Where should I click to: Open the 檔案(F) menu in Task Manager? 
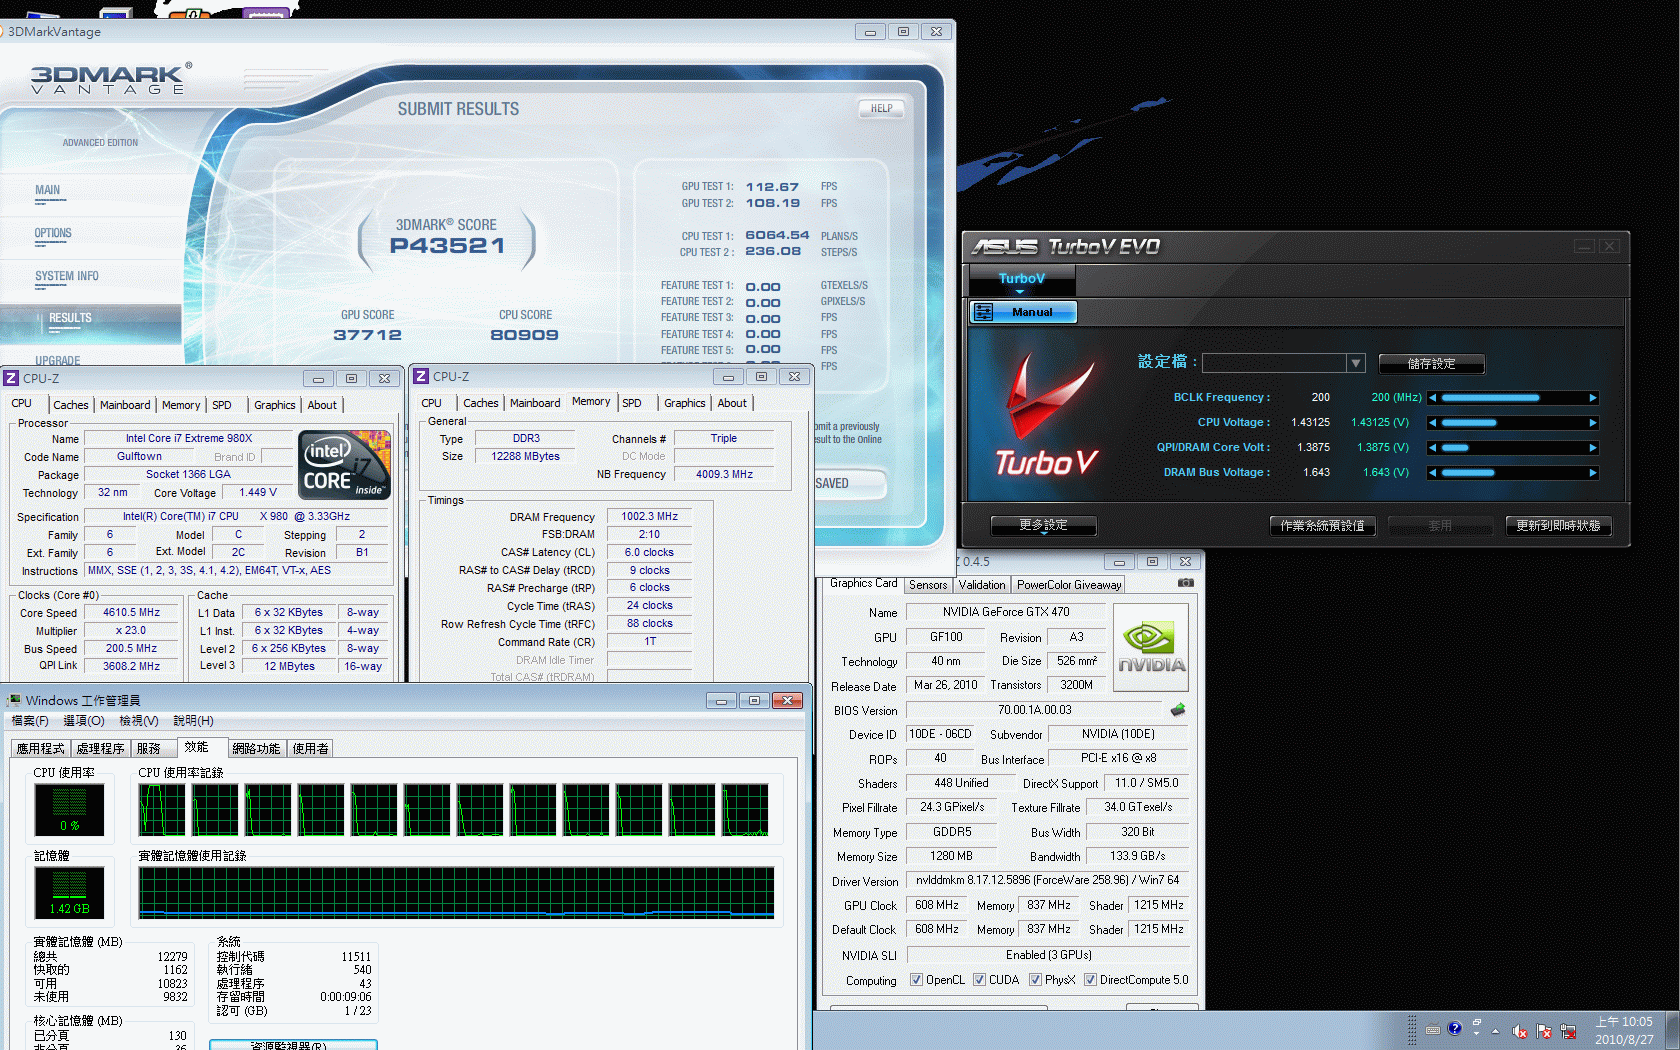pos(30,721)
